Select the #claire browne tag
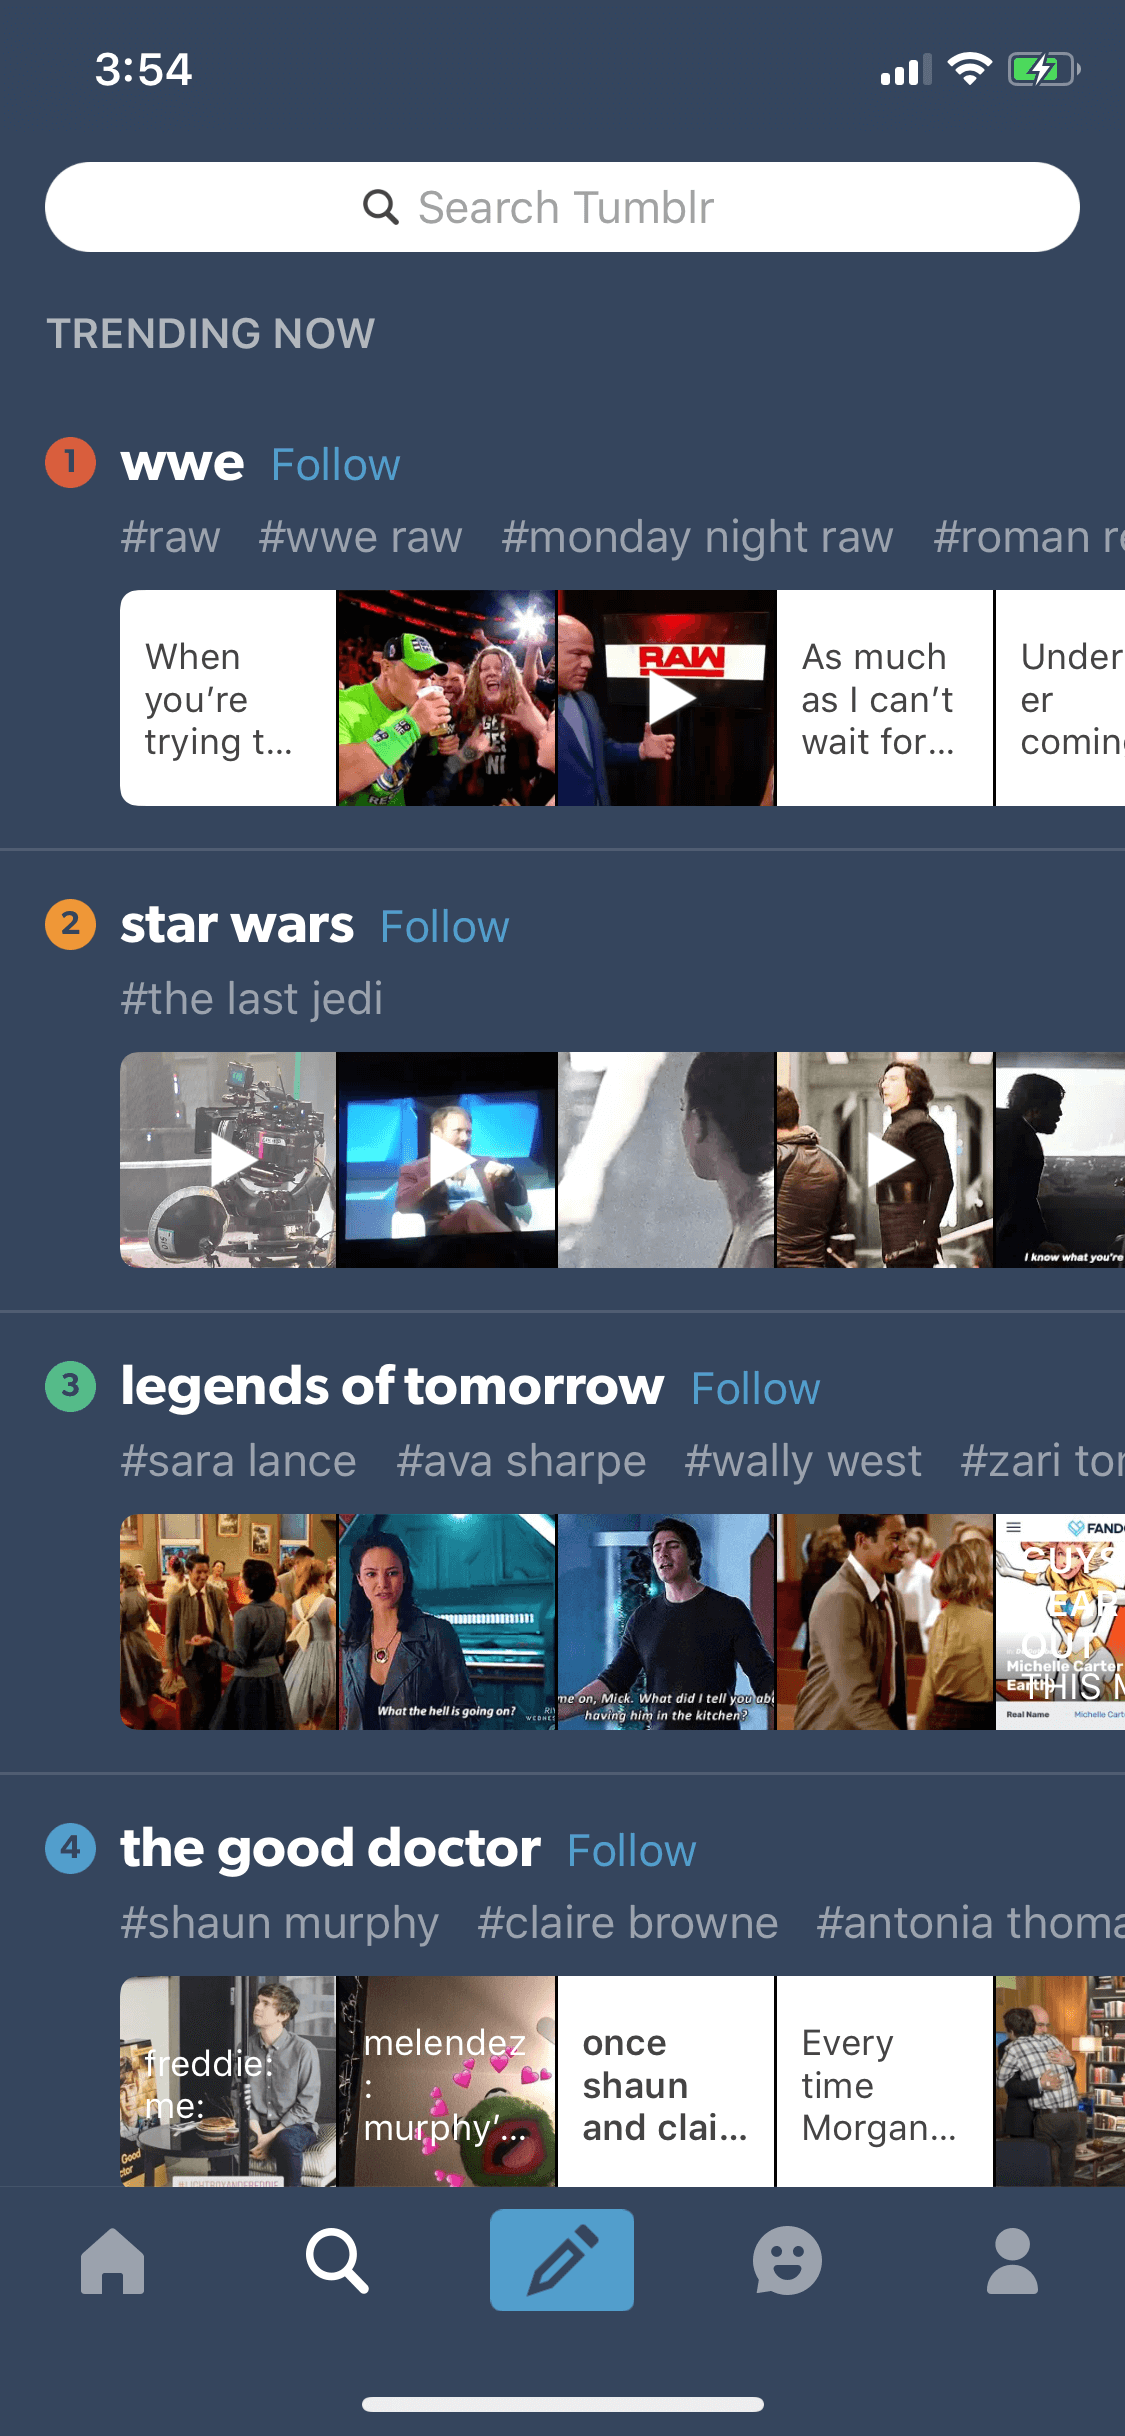The image size is (1125, 2436). pyautogui.click(x=627, y=1923)
